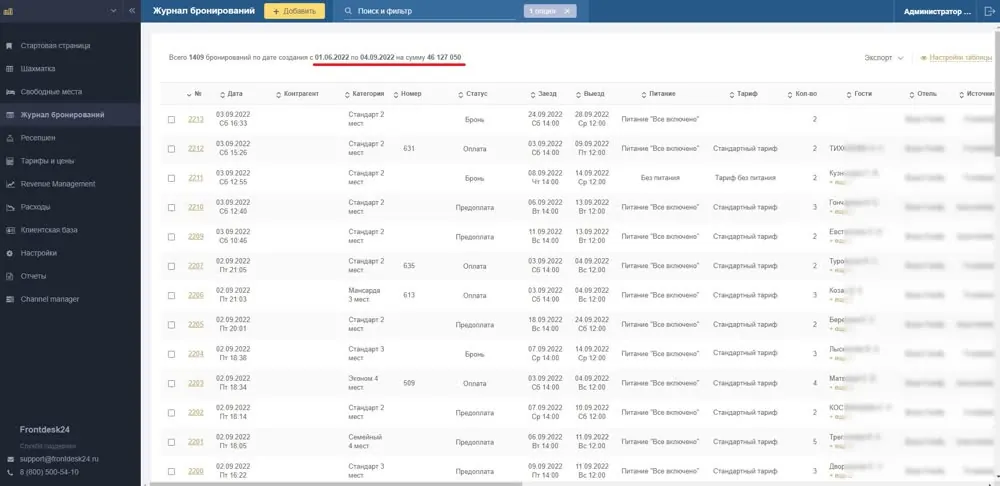Click the Настройки gear icon
Viewport: 1000px width, 486px height.
(10, 253)
